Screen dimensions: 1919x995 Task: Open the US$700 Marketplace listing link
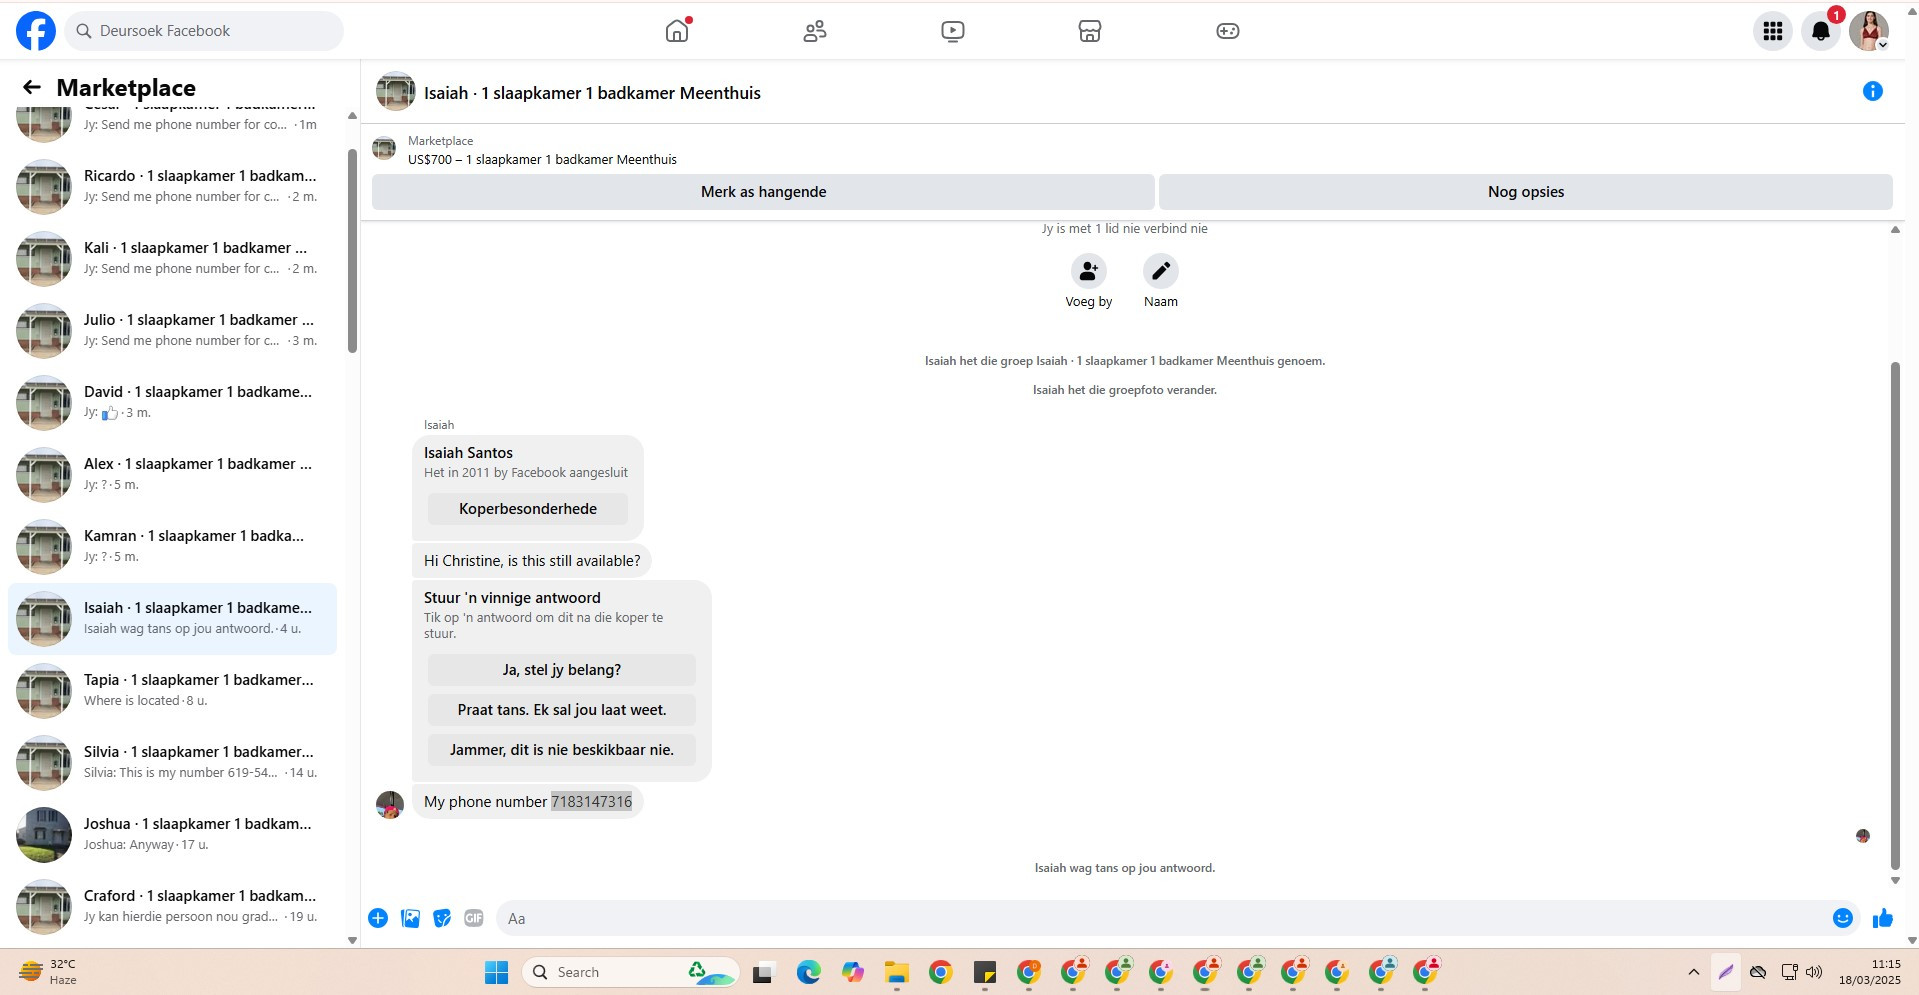tap(542, 159)
